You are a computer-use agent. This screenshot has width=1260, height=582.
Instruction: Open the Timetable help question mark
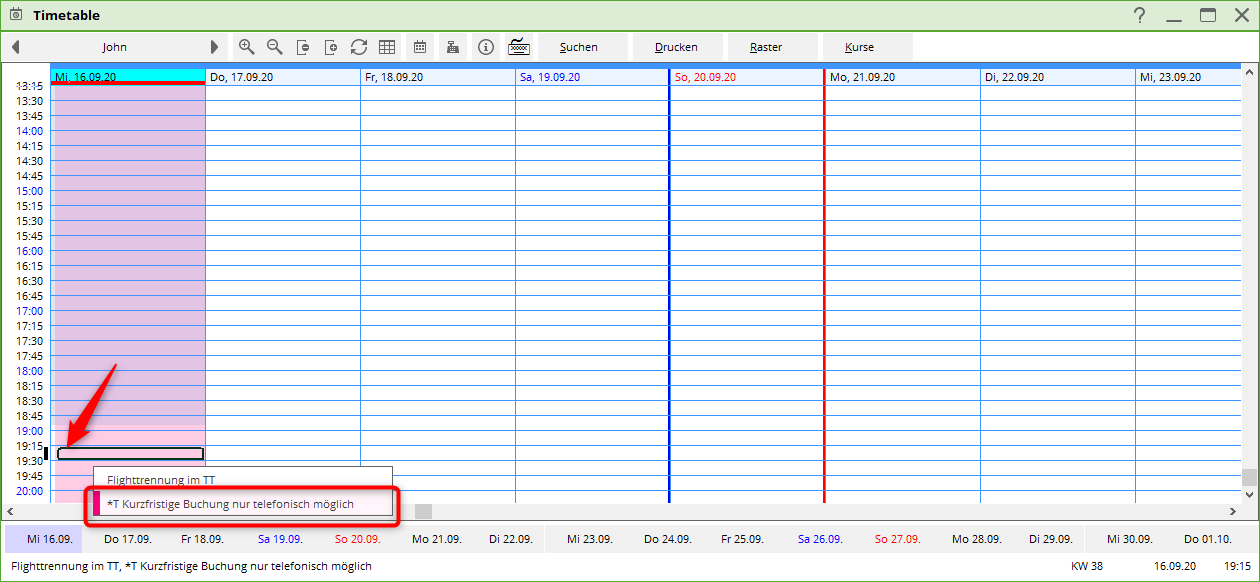point(1139,15)
